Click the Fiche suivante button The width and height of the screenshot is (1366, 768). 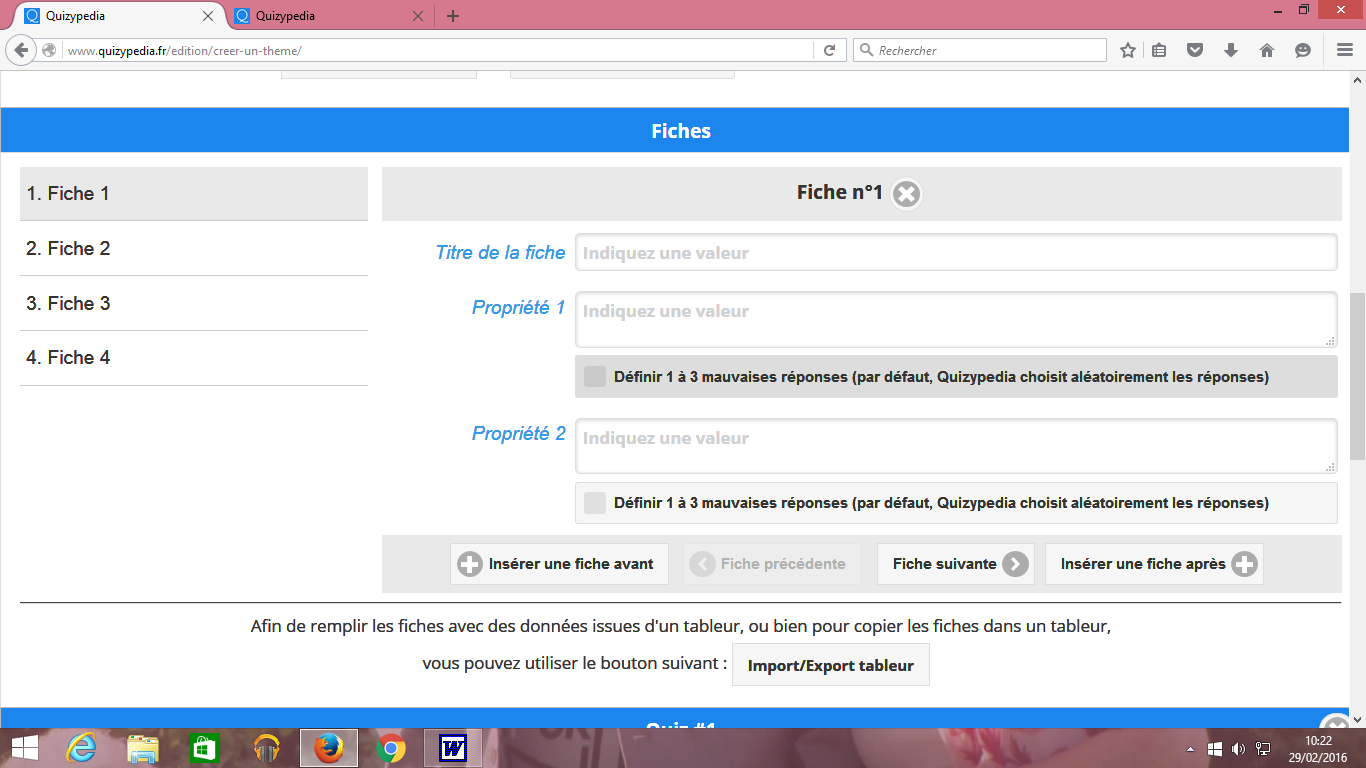click(x=955, y=564)
